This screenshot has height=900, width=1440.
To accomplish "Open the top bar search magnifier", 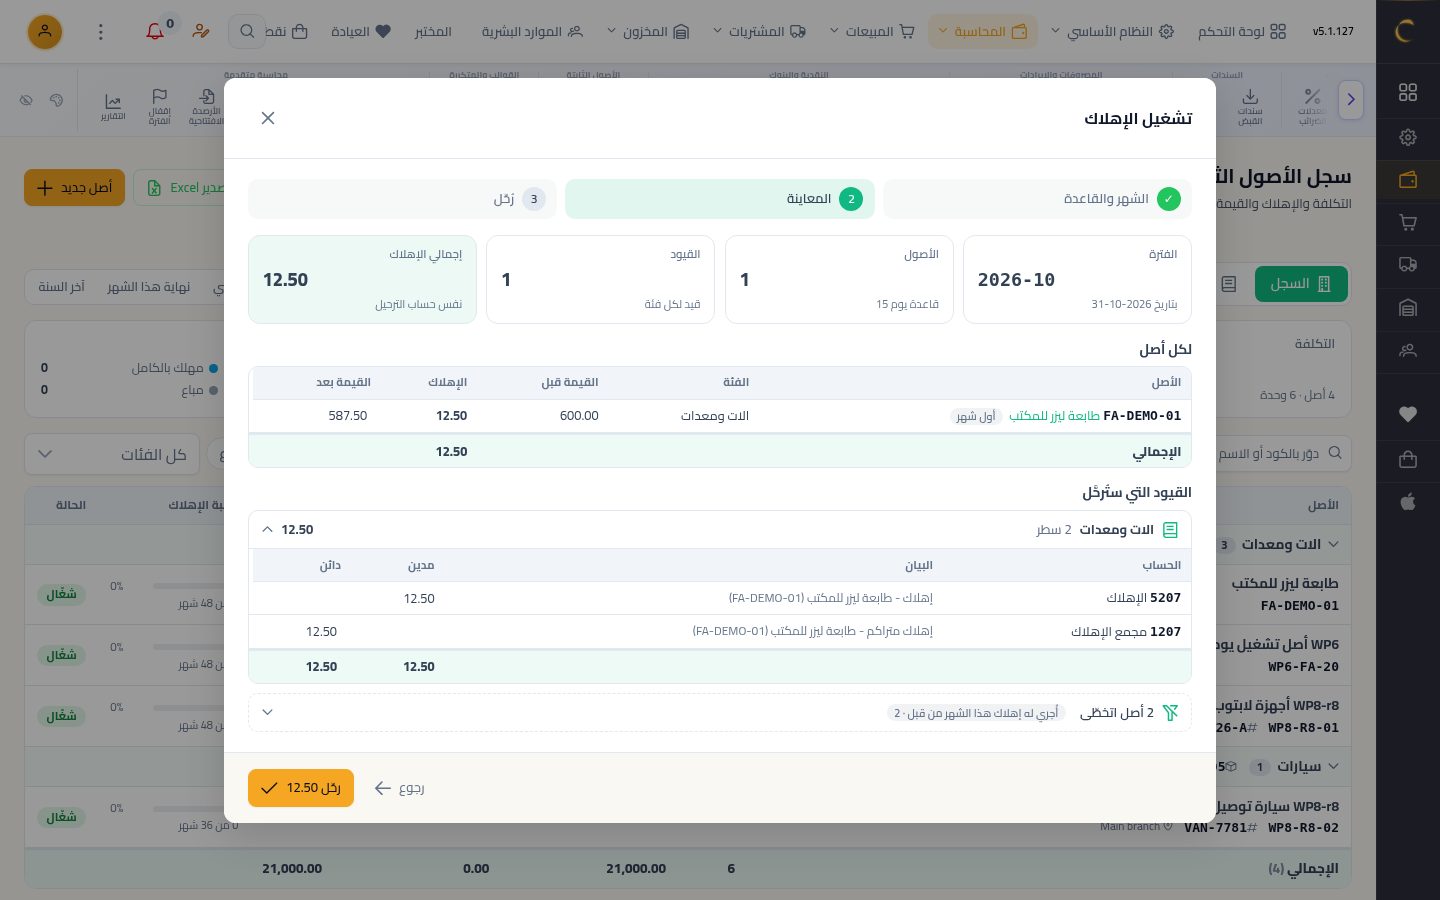I will (247, 31).
